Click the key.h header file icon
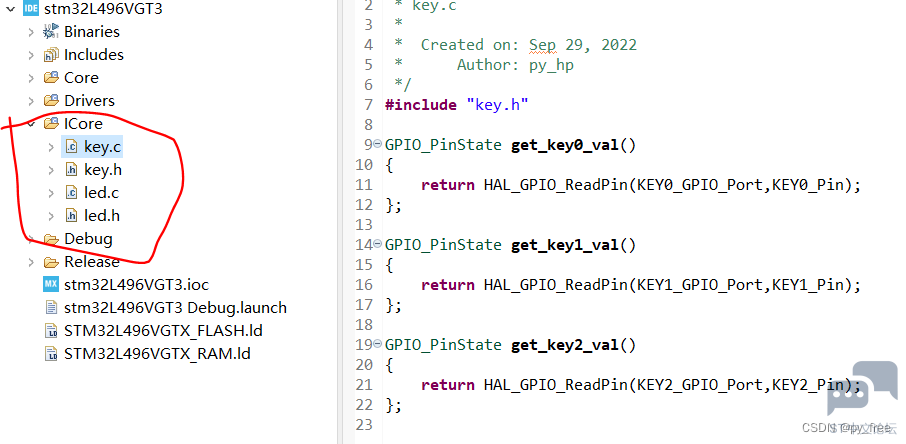The height and width of the screenshot is (444, 906). (x=71, y=169)
